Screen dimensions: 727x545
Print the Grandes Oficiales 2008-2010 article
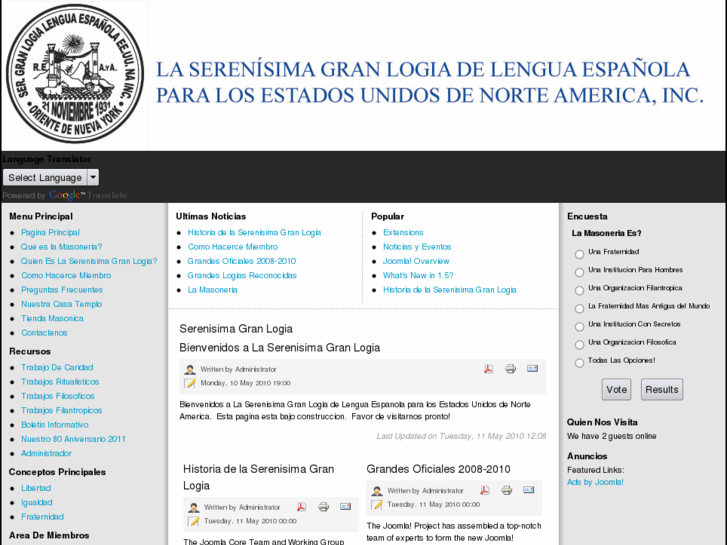pyautogui.click(x=507, y=490)
